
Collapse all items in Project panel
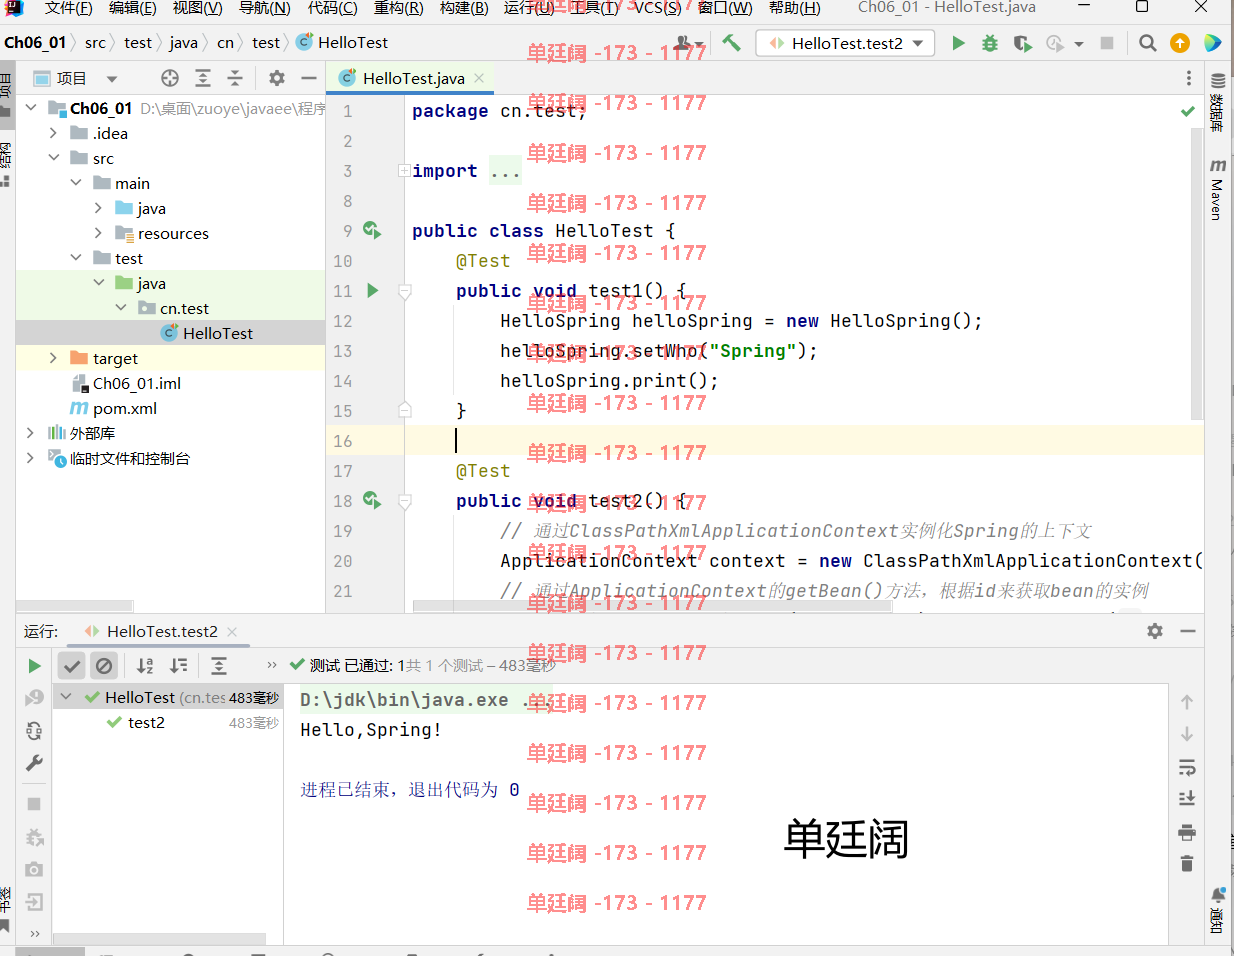coord(235,78)
